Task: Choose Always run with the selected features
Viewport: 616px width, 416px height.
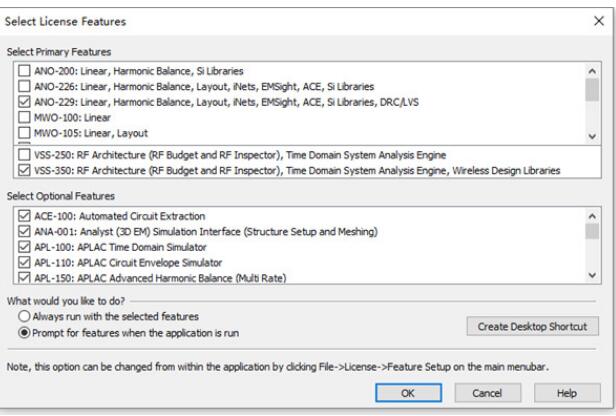Action: coord(24,316)
